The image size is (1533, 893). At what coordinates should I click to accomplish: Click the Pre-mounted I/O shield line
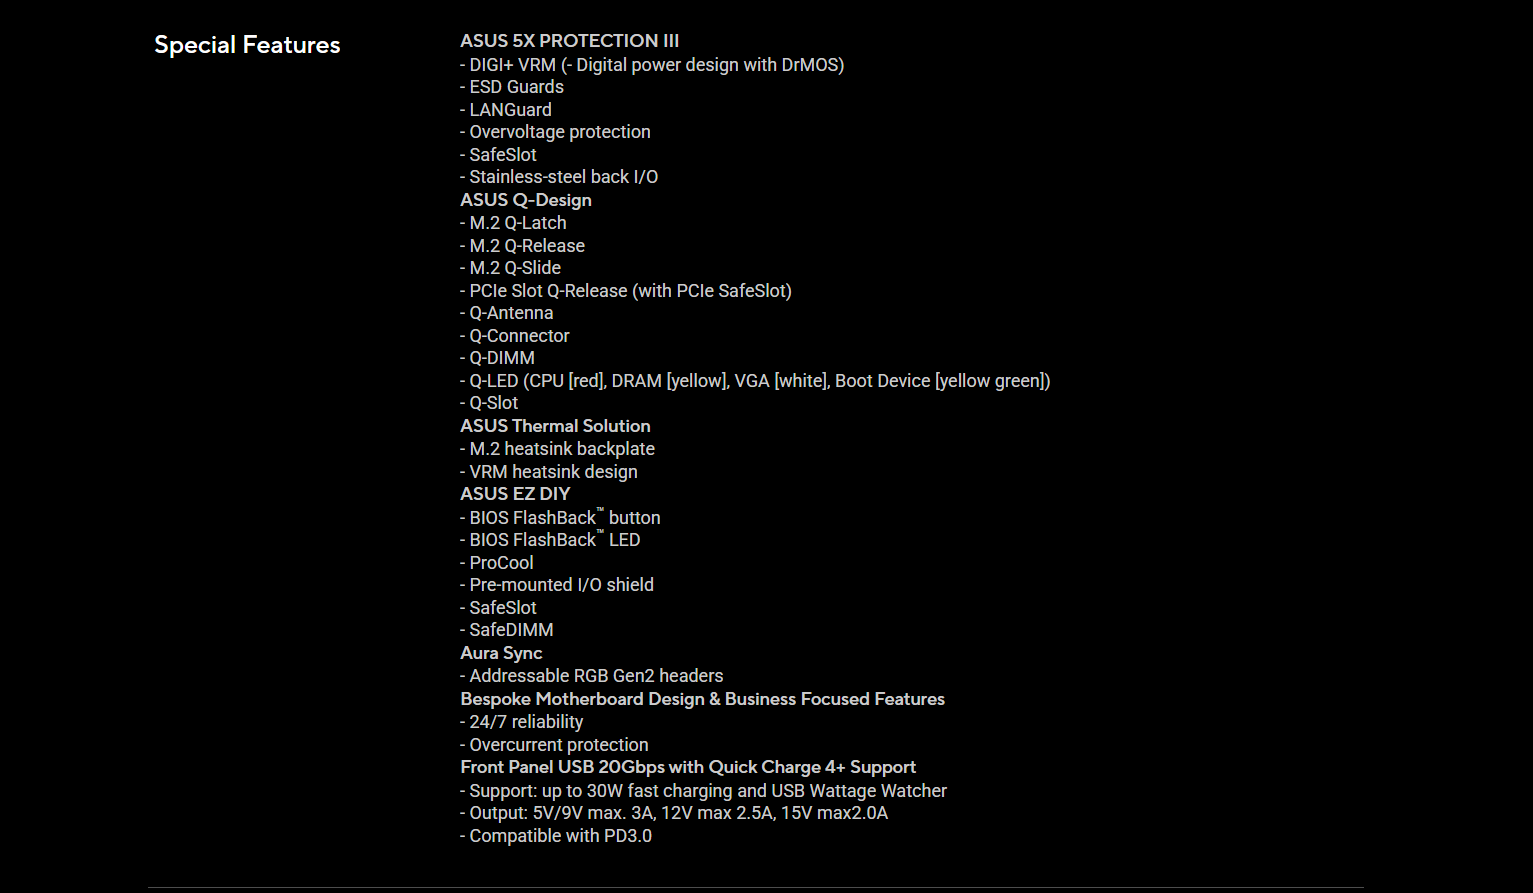point(557,585)
